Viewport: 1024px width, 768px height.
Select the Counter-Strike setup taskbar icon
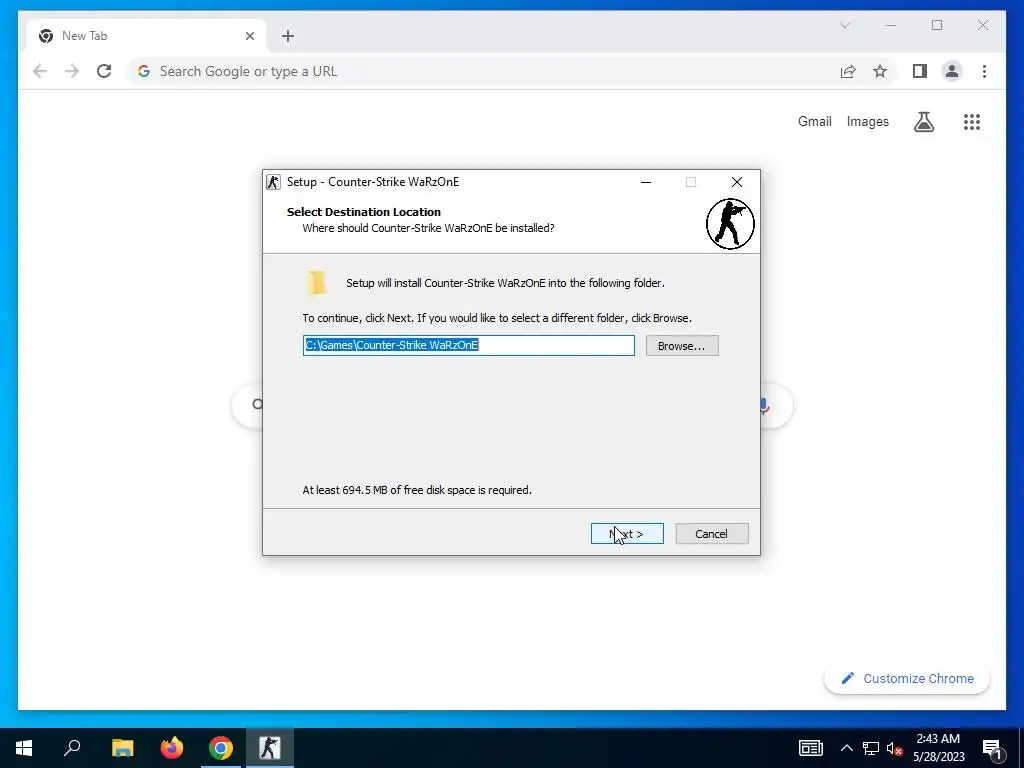[x=270, y=748]
